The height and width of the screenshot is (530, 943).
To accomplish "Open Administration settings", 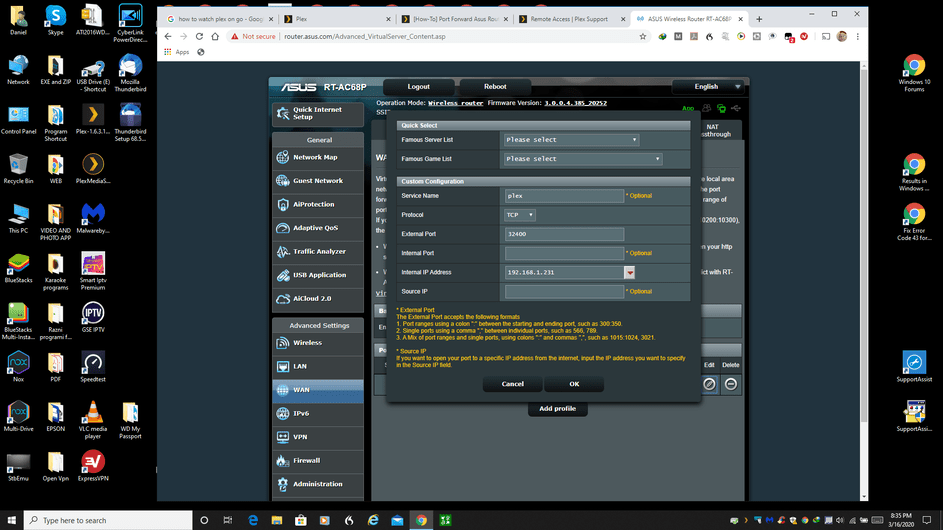I will click(318, 484).
